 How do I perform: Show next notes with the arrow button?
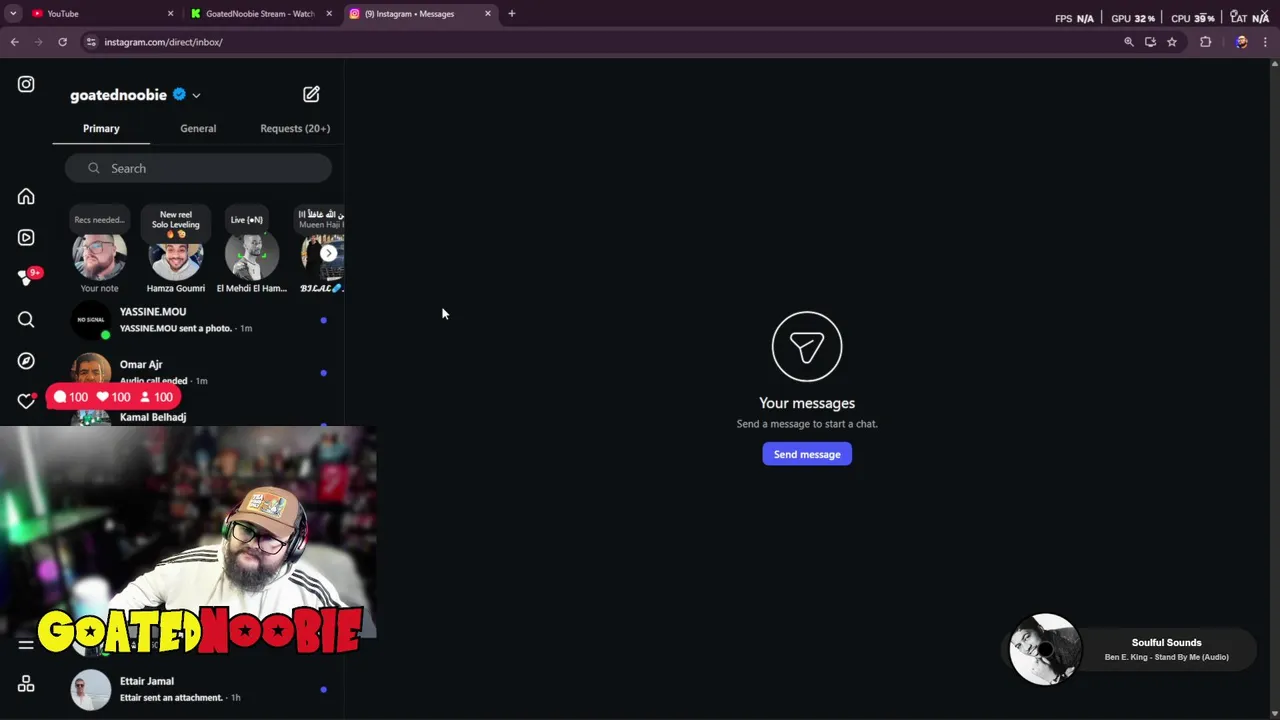(x=328, y=253)
